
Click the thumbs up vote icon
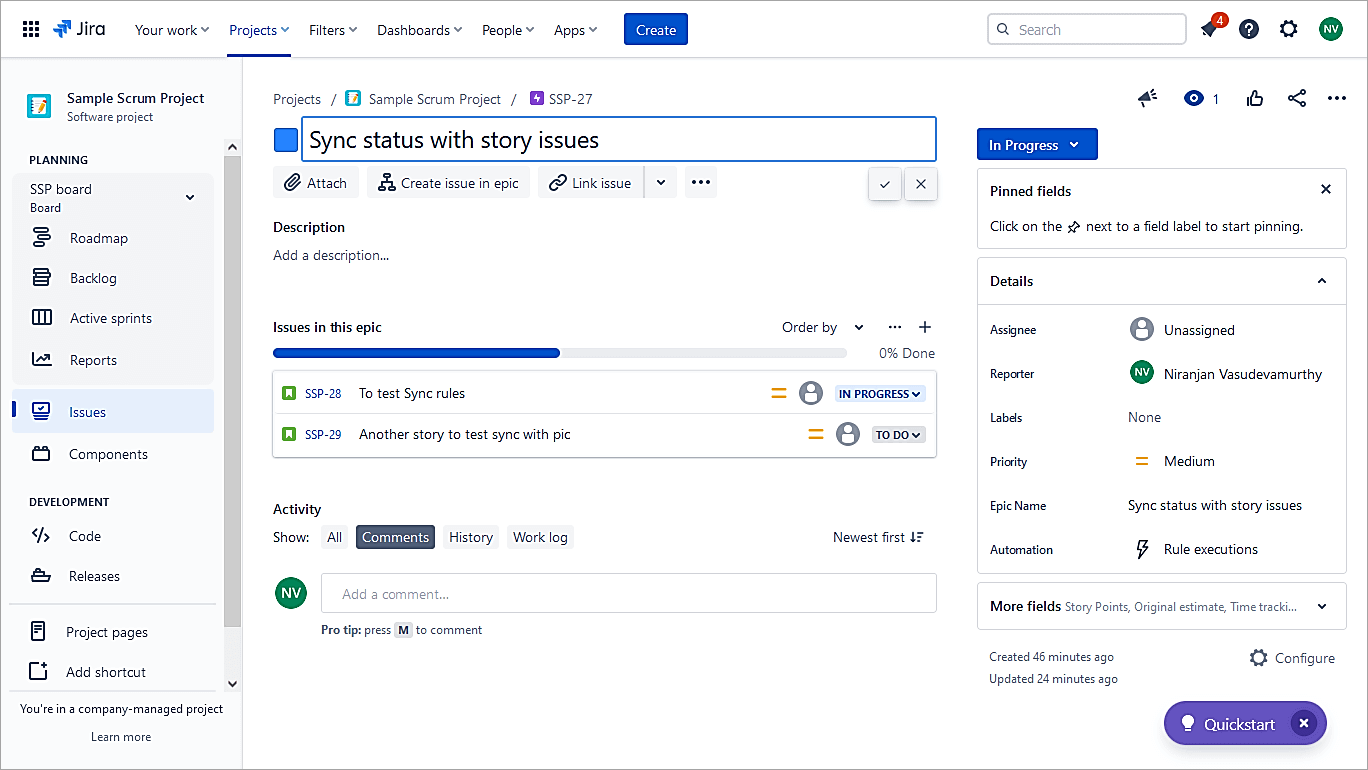[1255, 98]
